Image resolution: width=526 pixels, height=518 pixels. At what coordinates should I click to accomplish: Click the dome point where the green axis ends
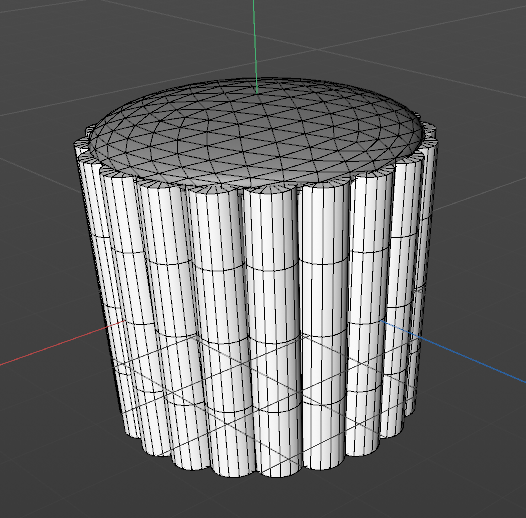[257, 93]
